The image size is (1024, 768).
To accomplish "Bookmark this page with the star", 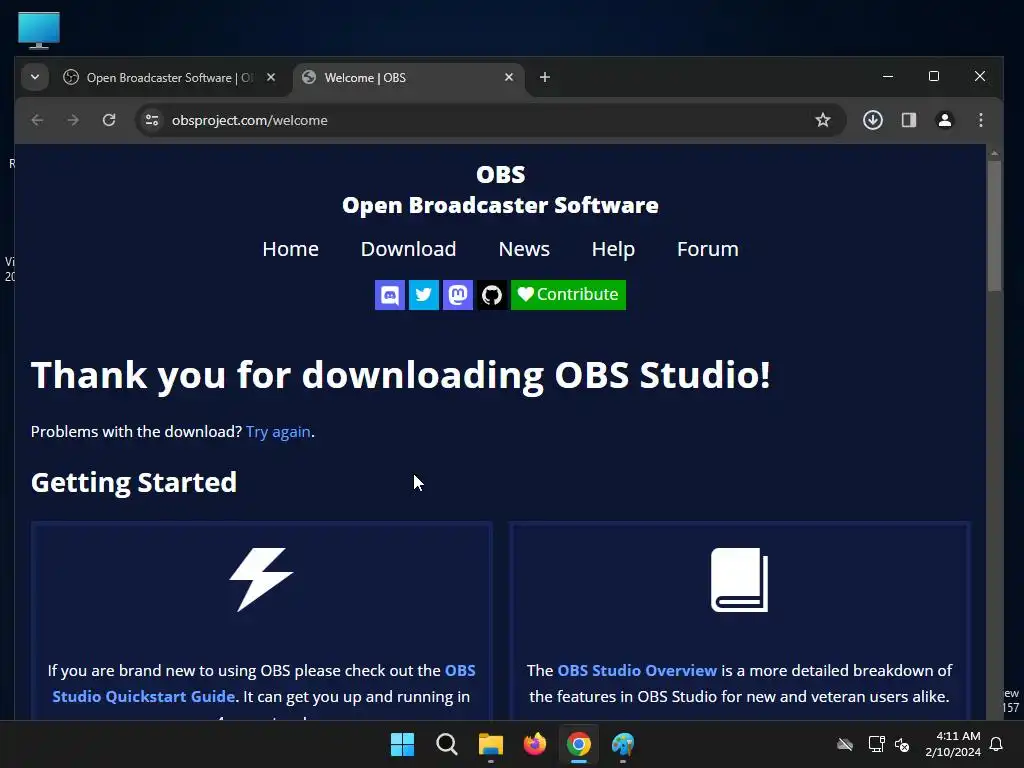I will [823, 120].
